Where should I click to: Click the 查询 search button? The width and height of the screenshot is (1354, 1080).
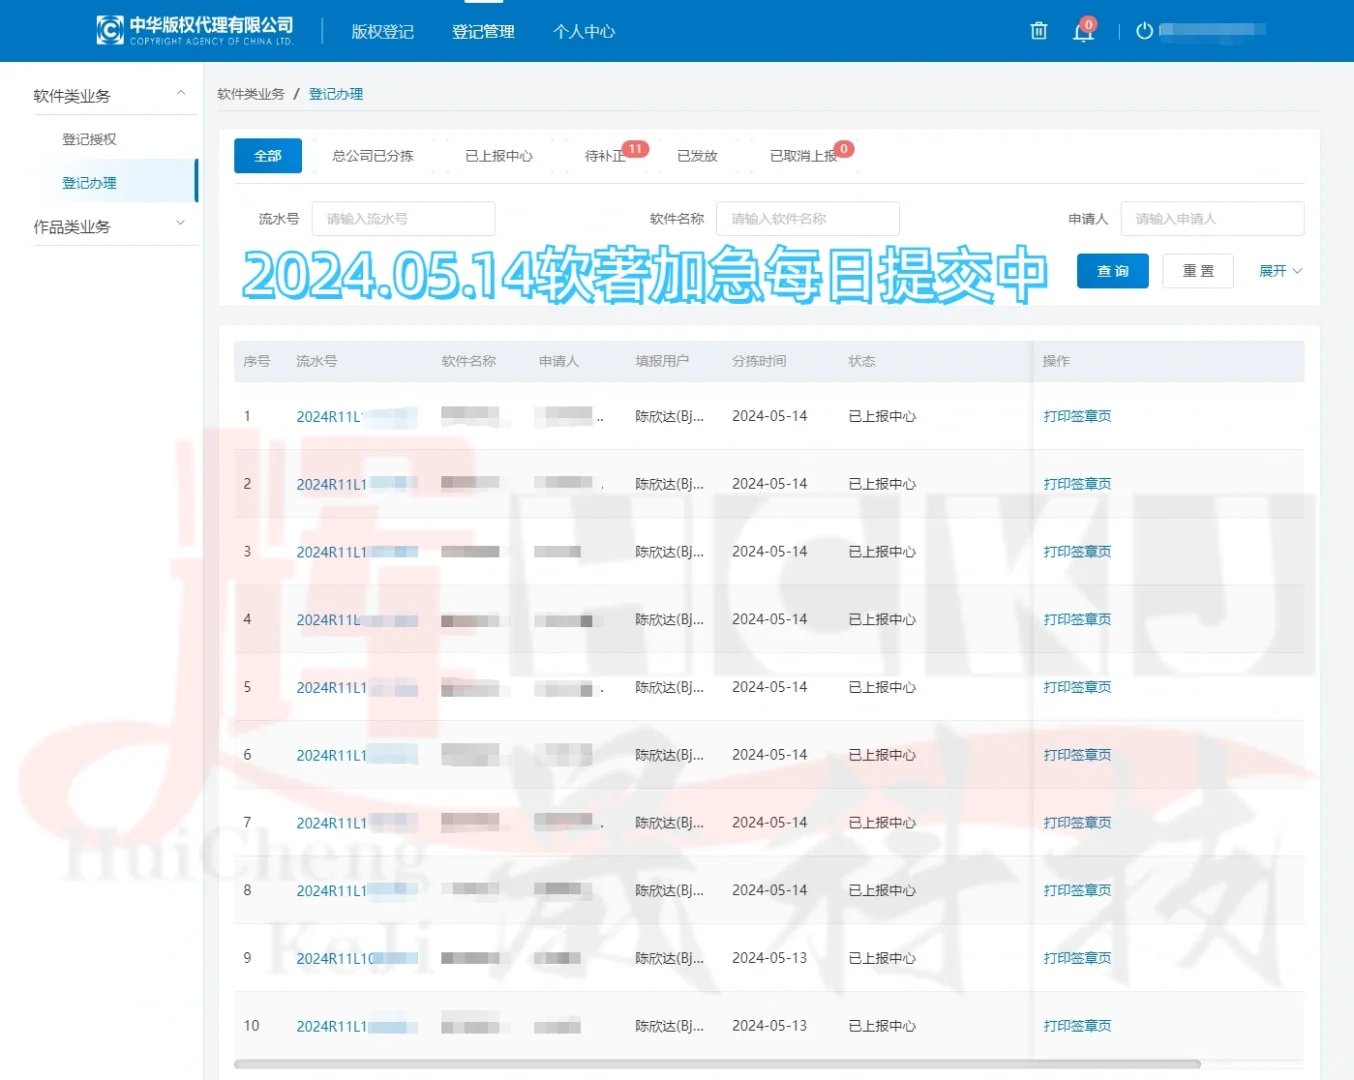1112,270
